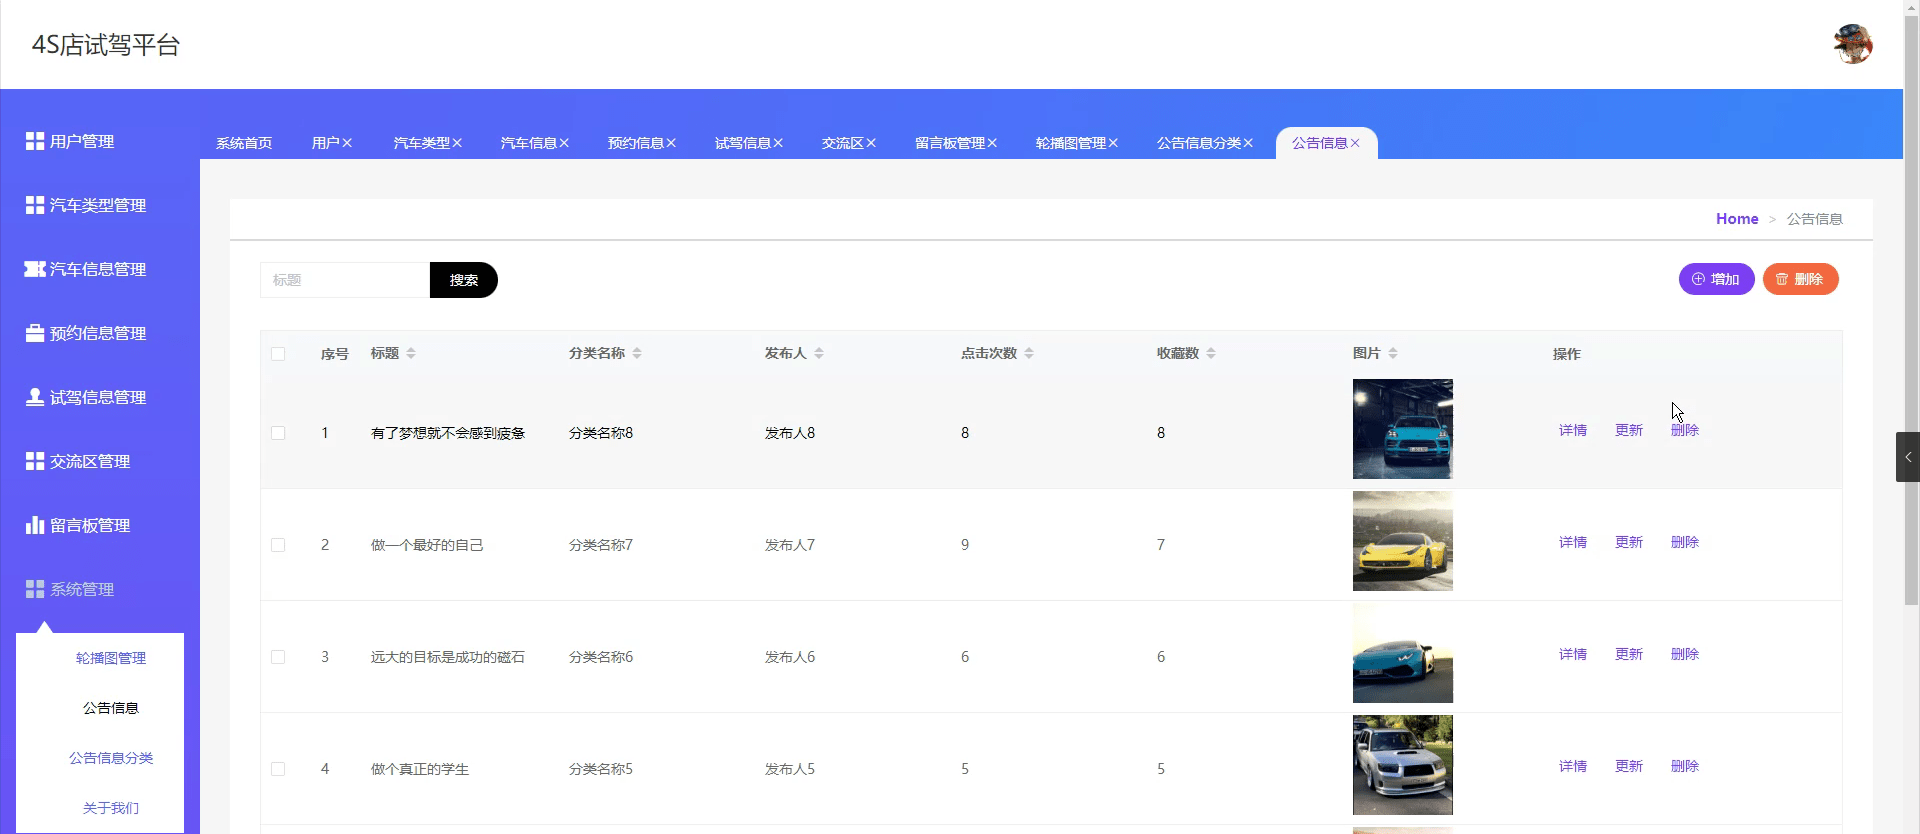Close the 留言板管理 tab
The image size is (1920, 834).
pyautogui.click(x=992, y=143)
